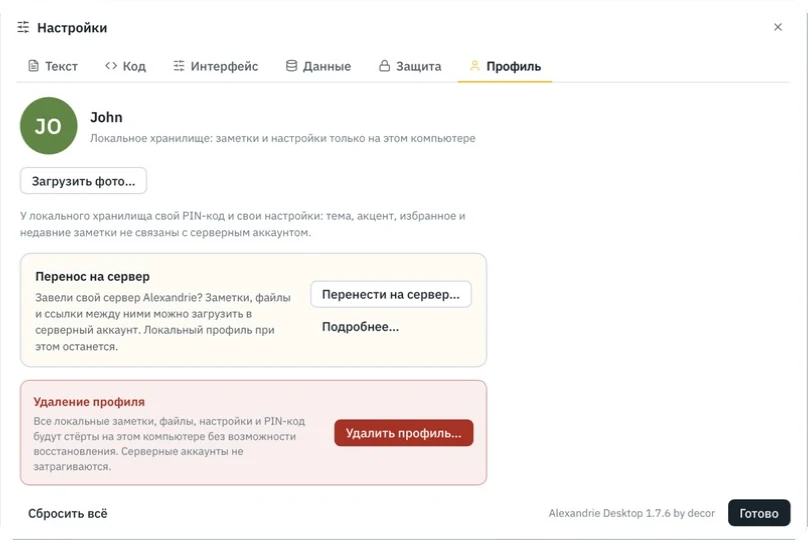The height and width of the screenshot is (540, 808).
Task: Click the Настройки dialog title
Action: pos(72,28)
